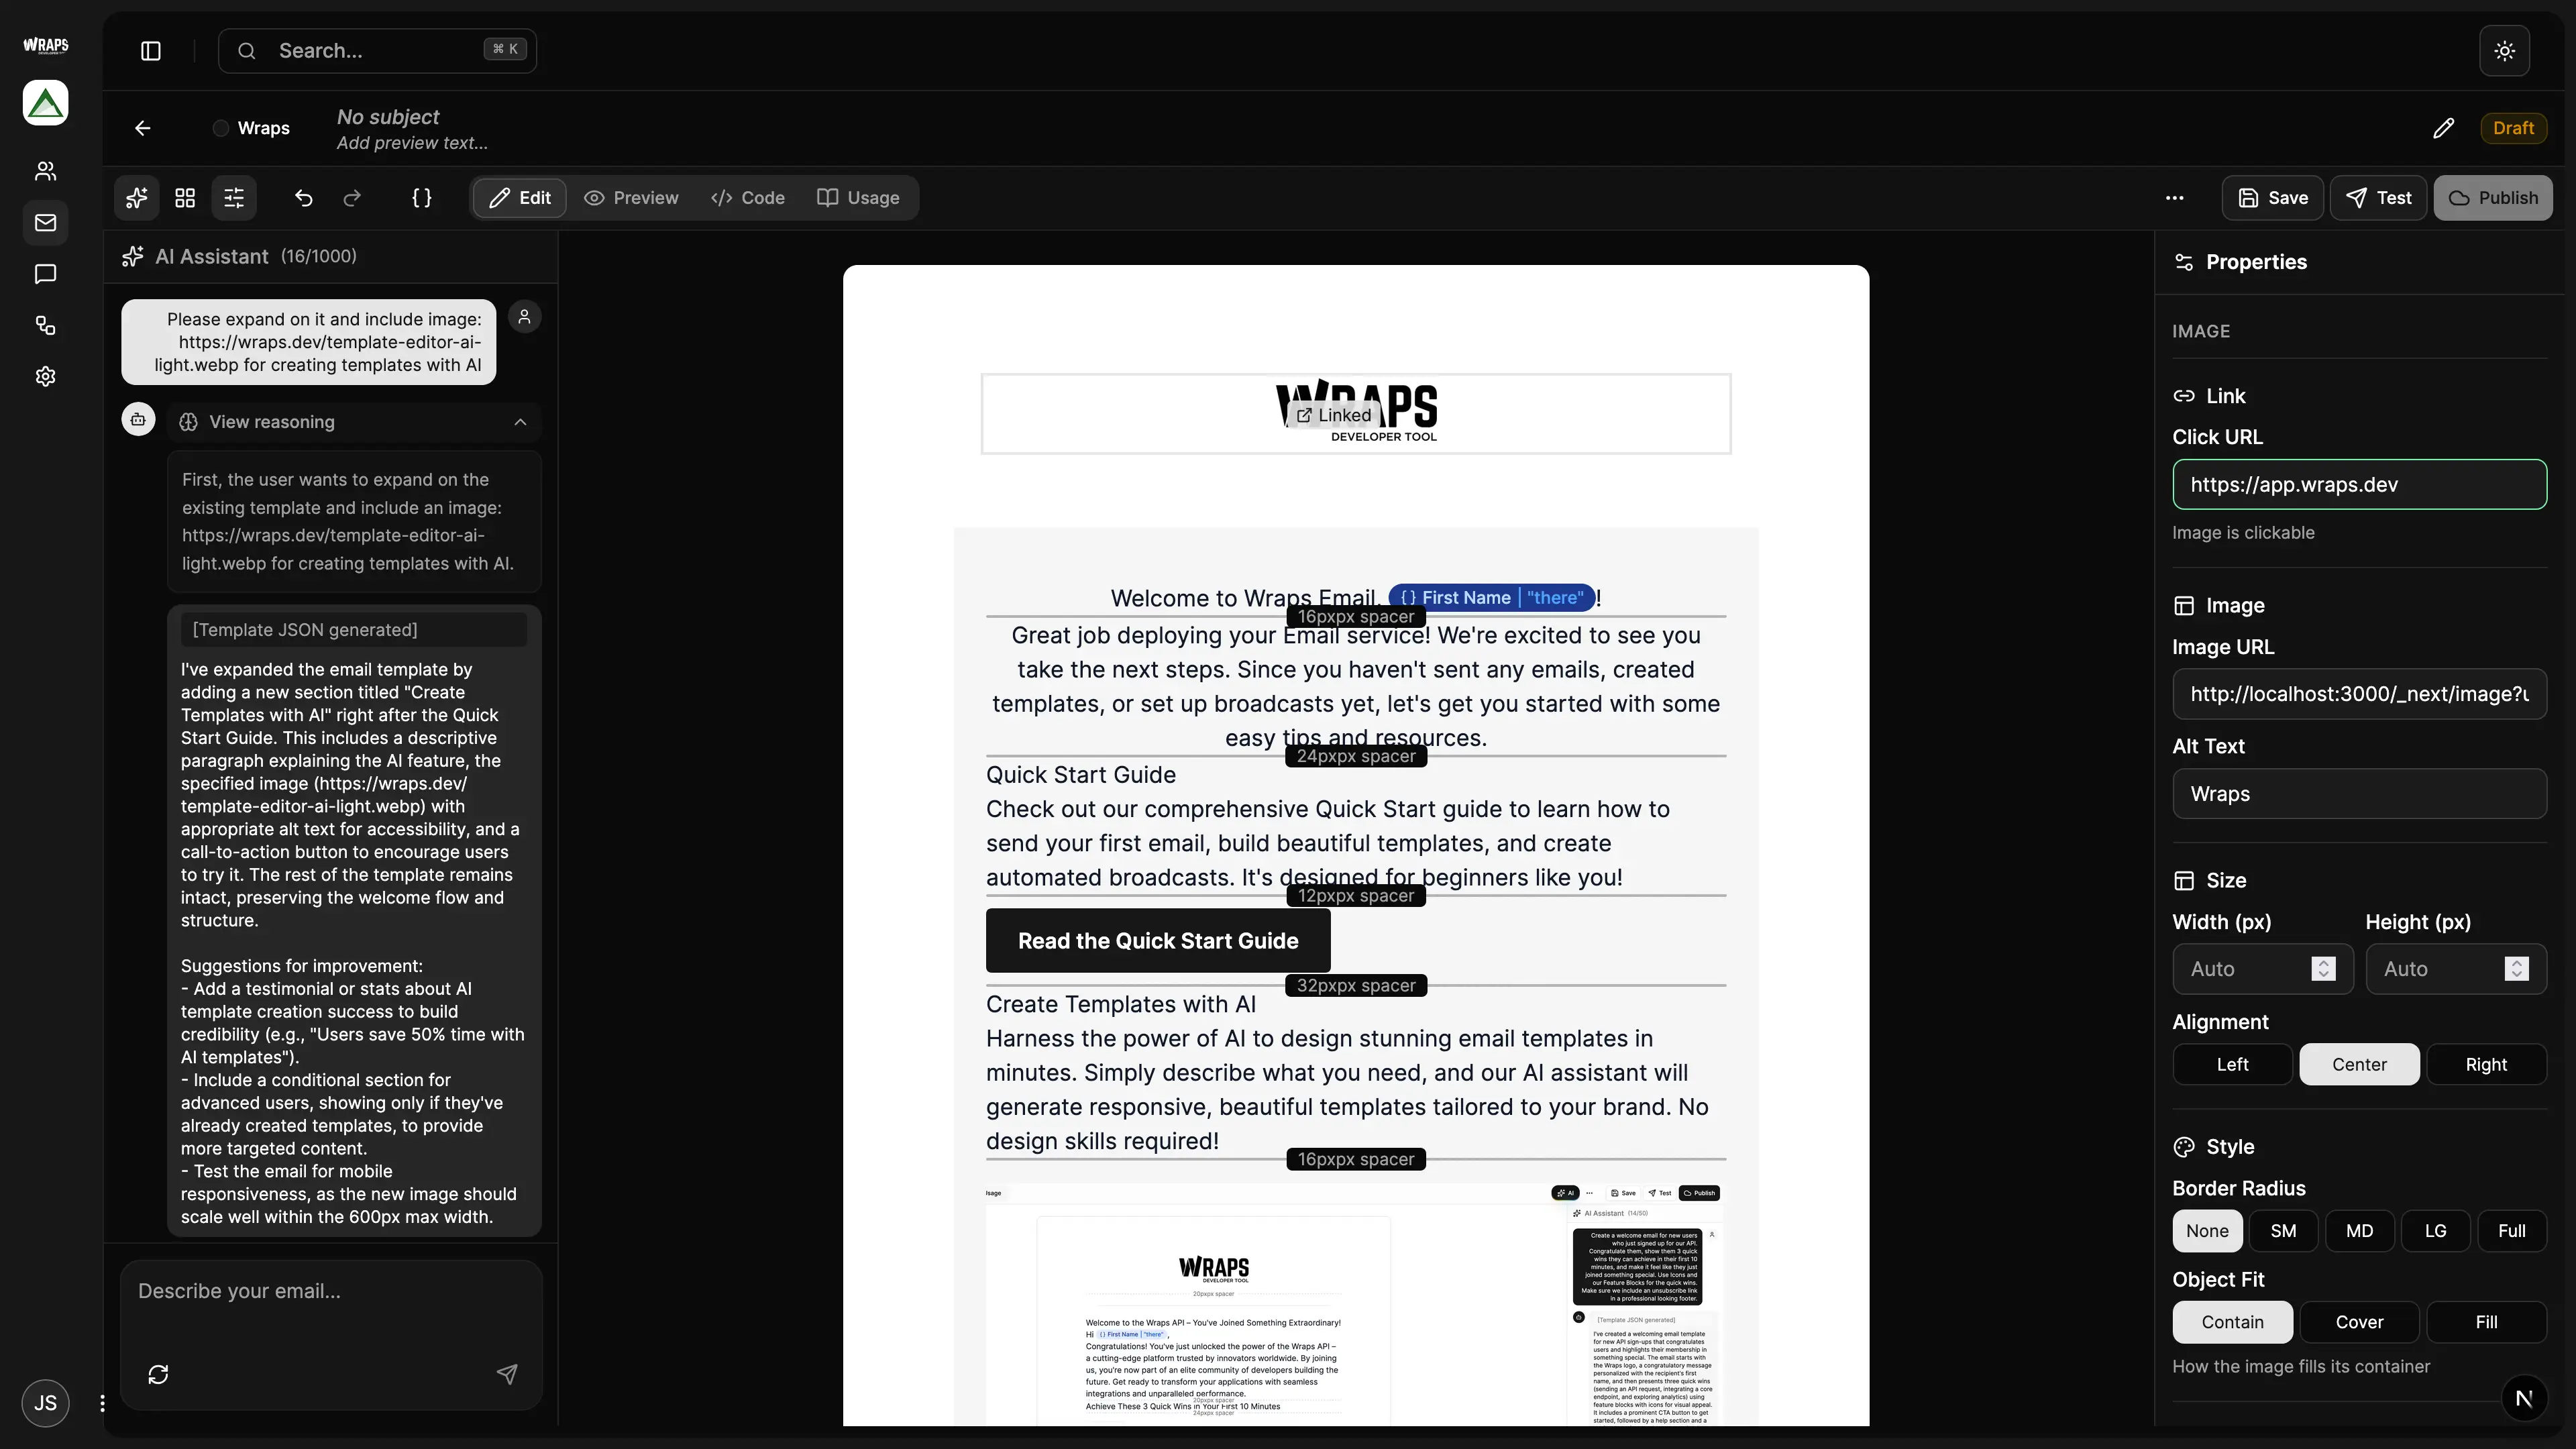Image resolution: width=2576 pixels, height=1449 pixels.
Task: Select Center image alignment
Action: (x=2359, y=1064)
